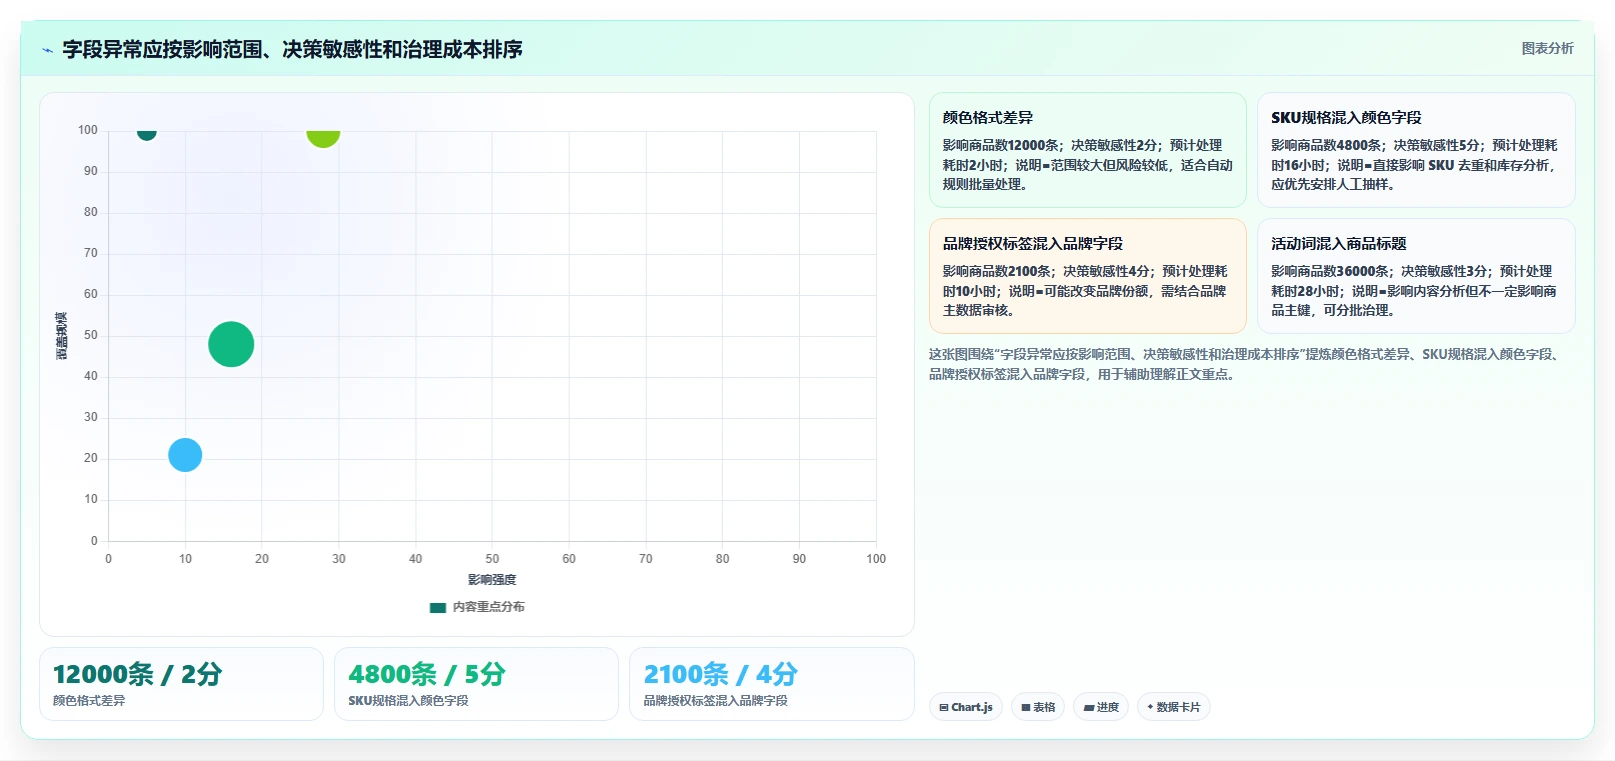
Task: Click the header title 字段异常应按影响范围
Action: coord(292,49)
